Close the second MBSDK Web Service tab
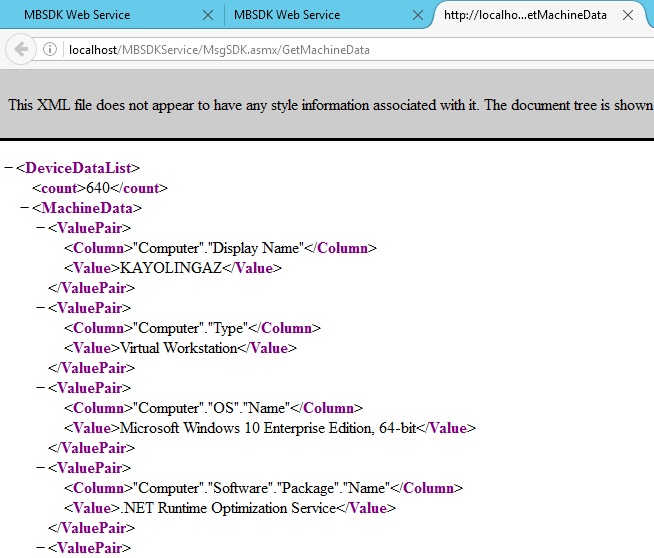The width and height of the screenshot is (654, 558). coord(416,15)
